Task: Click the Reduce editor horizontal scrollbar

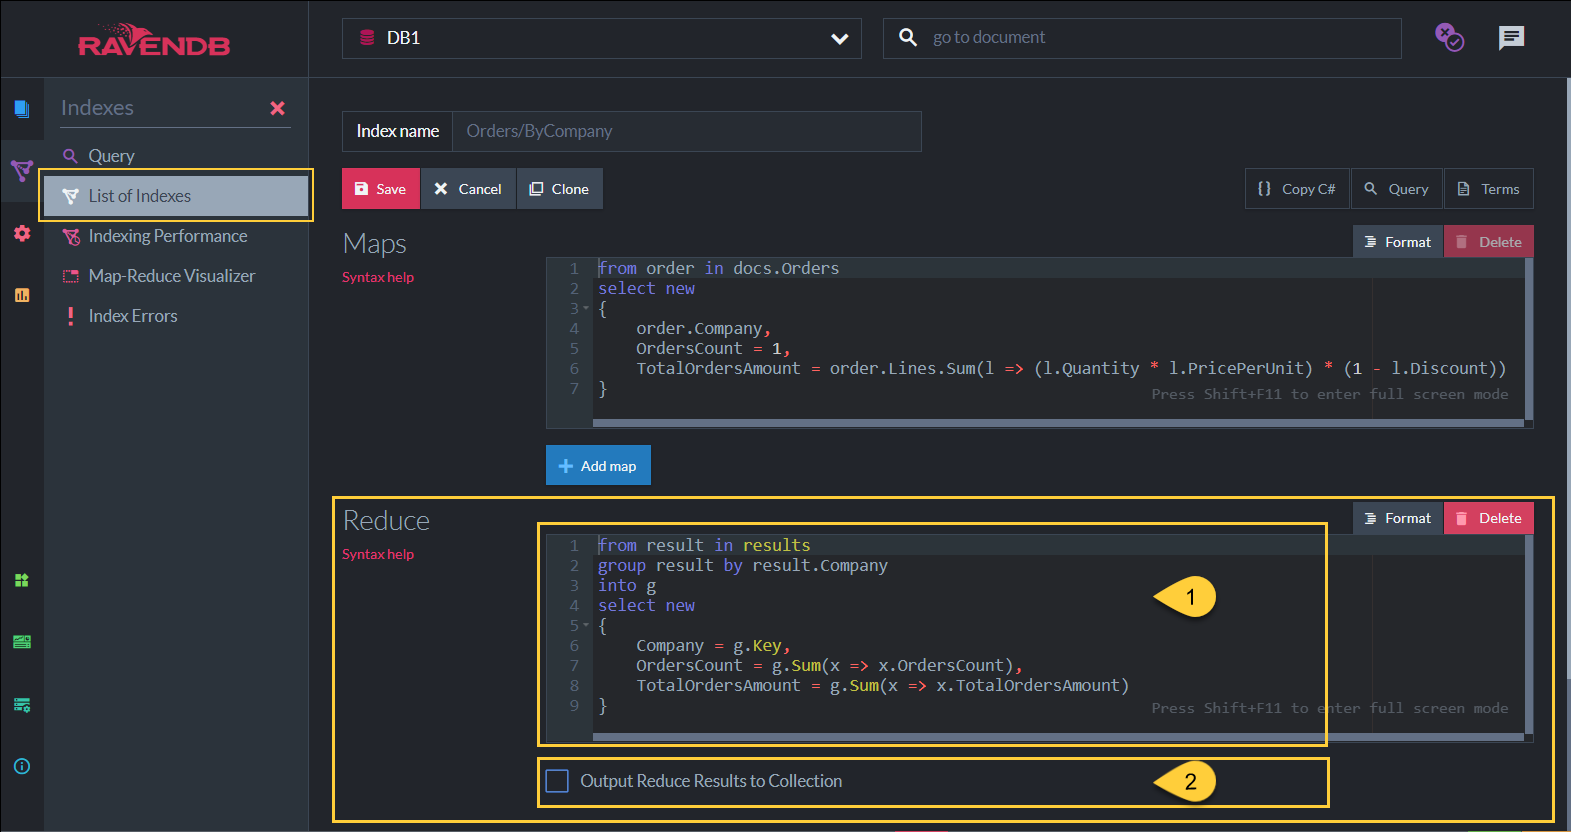Action: point(1058,737)
